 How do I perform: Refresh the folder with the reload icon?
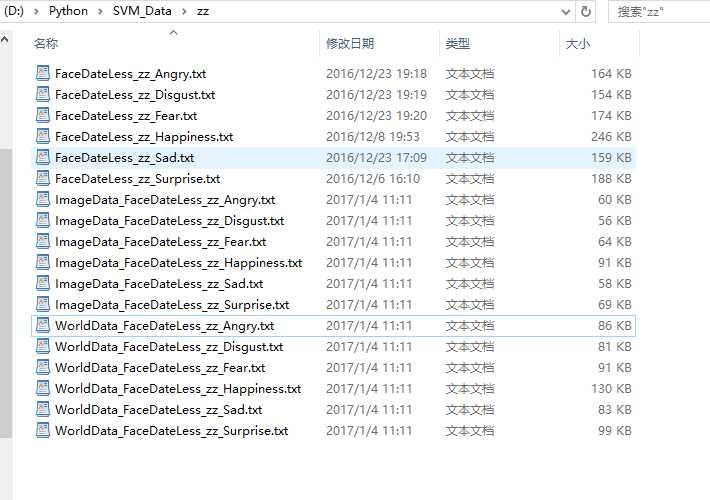[585, 11]
